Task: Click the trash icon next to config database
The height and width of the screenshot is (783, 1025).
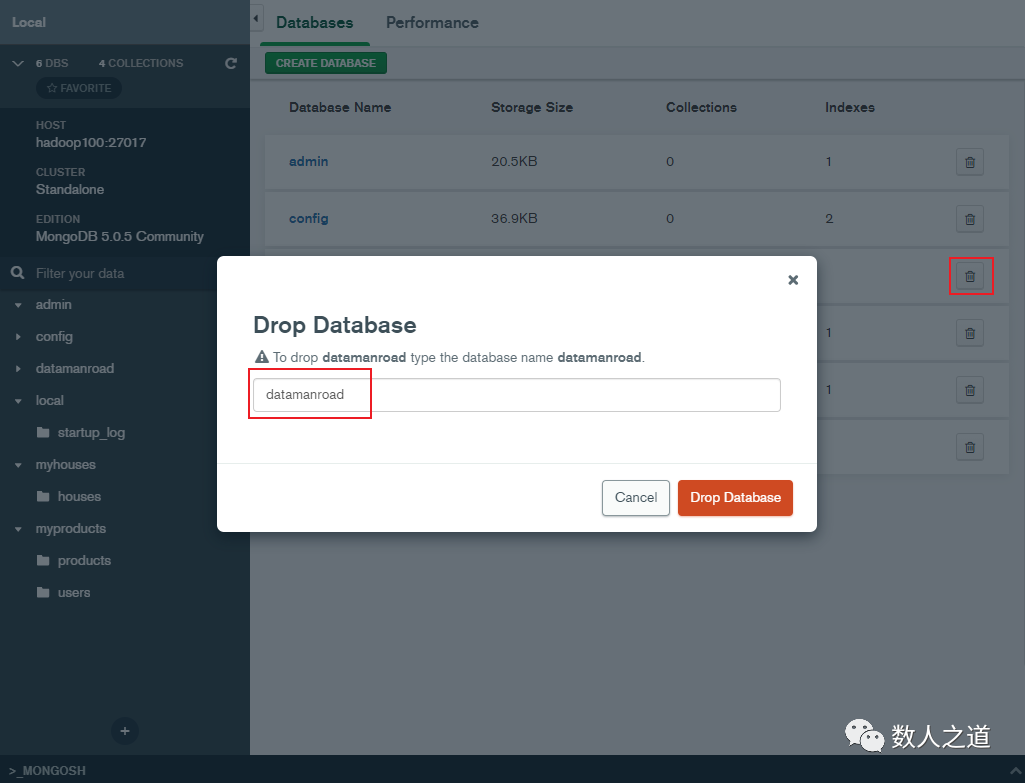Action: (969, 219)
